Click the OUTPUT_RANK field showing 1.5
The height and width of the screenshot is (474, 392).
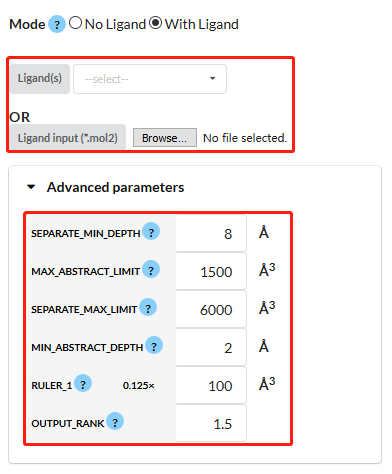coord(211,423)
